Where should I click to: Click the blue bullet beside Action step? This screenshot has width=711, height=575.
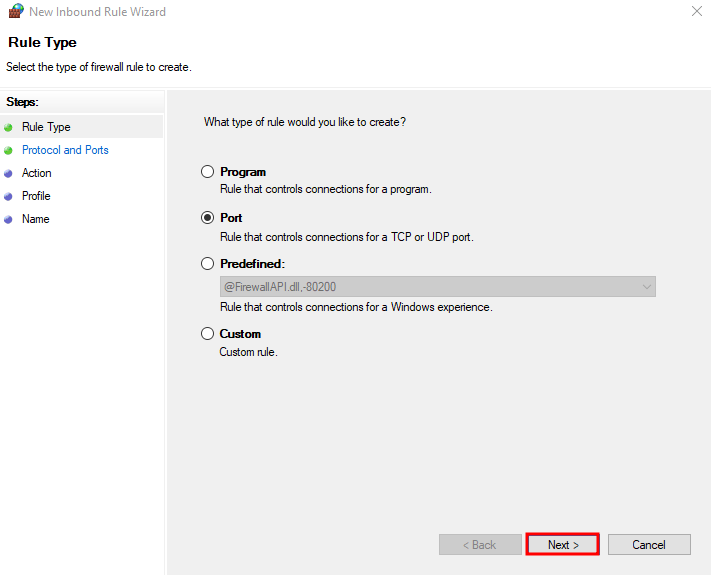[x=9, y=173]
